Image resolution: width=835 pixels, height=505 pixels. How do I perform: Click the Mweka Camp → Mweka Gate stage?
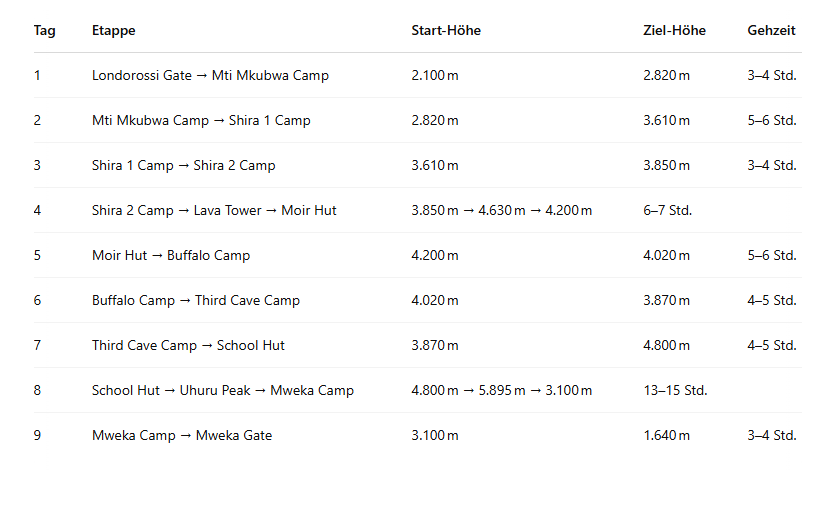(x=182, y=436)
